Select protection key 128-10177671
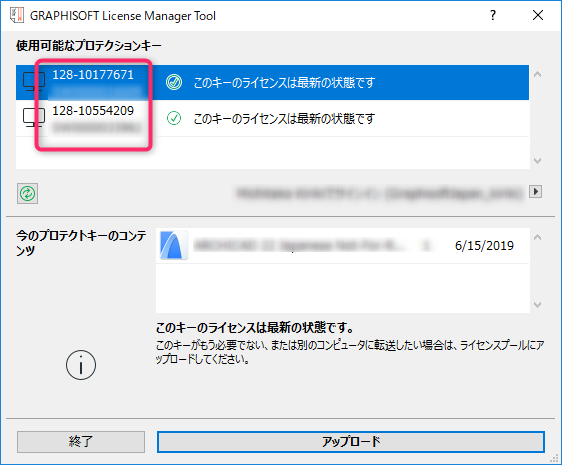Viewport: 562px width, 465px height. coord(272,82)
